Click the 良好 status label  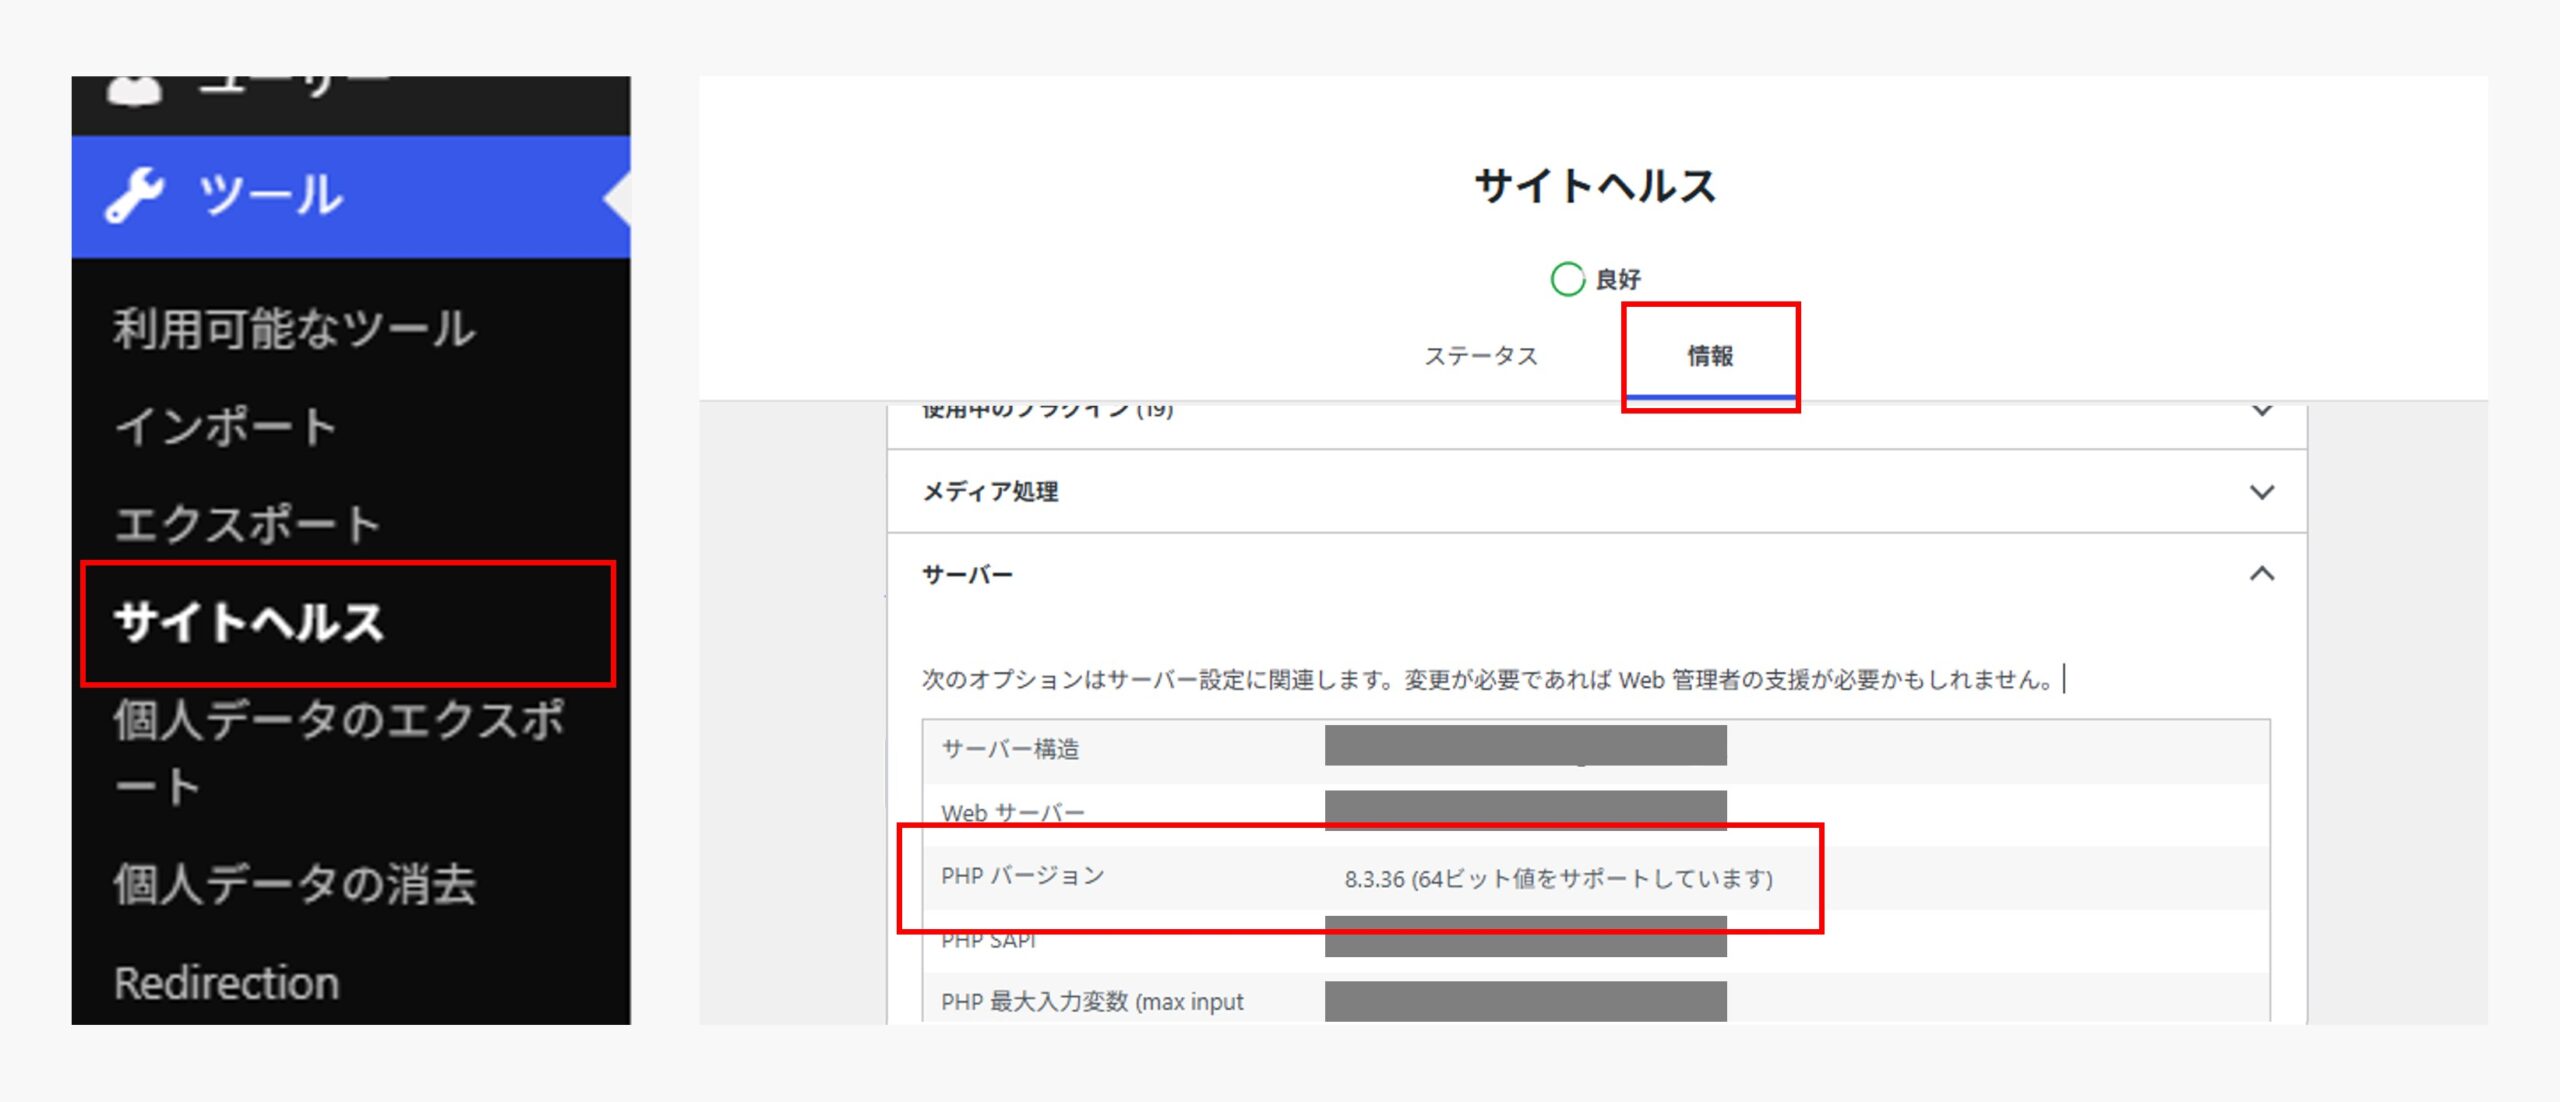pyautogui.click(x=1618, y=279)
